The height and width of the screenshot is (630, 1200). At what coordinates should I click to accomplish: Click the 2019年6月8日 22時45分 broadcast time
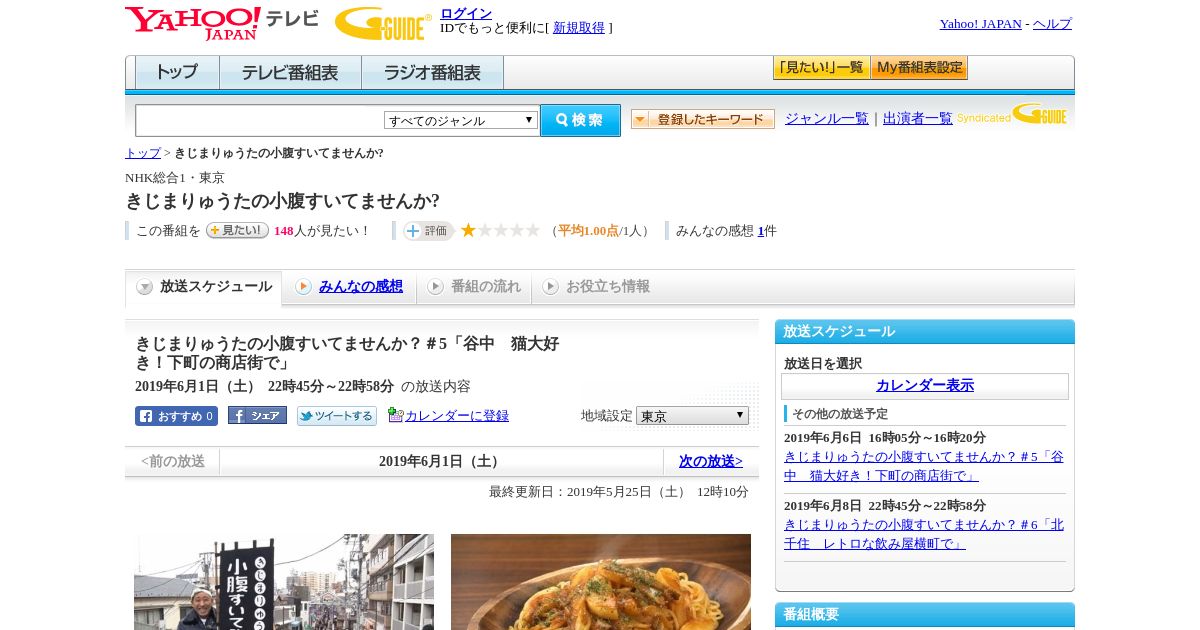pyautogui.click(x=885, y=506)
